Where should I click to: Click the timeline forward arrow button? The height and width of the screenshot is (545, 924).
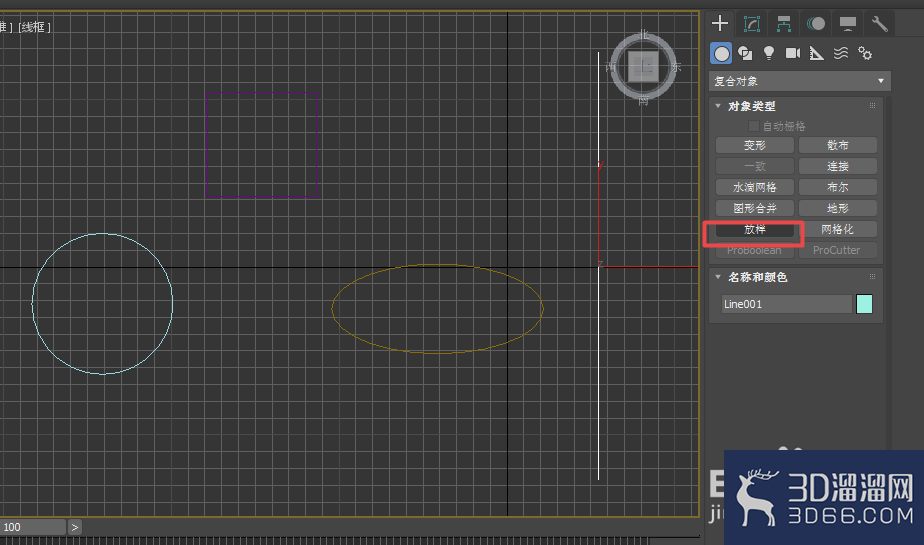(x=74, y=527)
